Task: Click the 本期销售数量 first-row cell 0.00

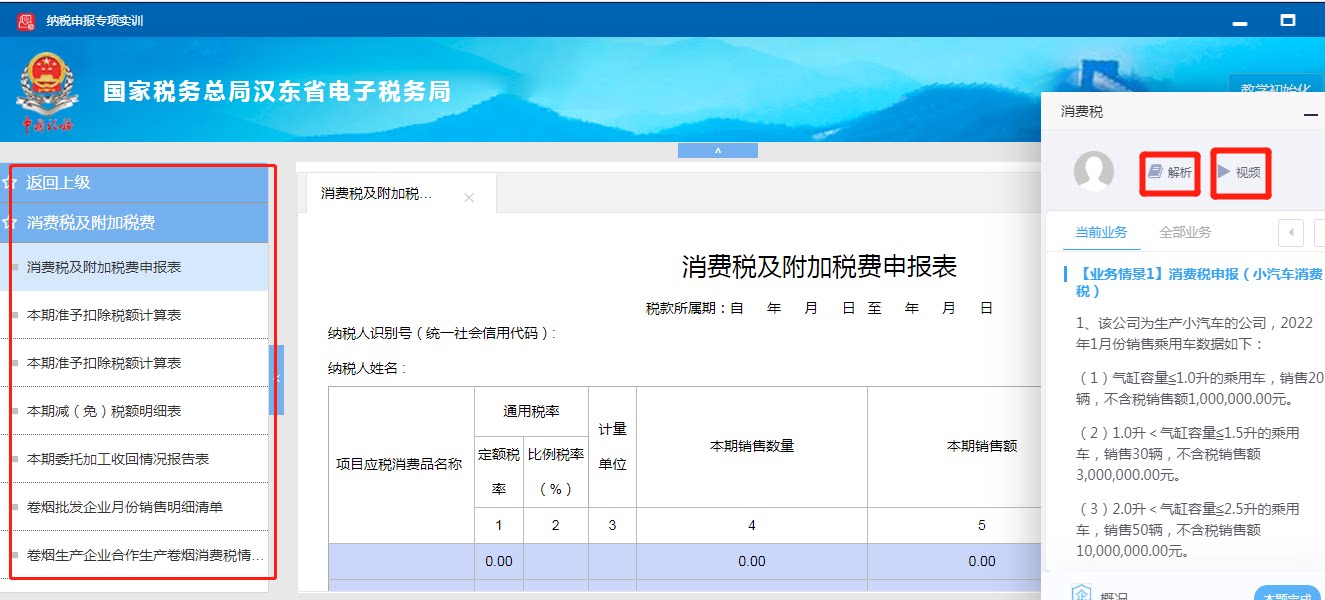Action: 752,561
